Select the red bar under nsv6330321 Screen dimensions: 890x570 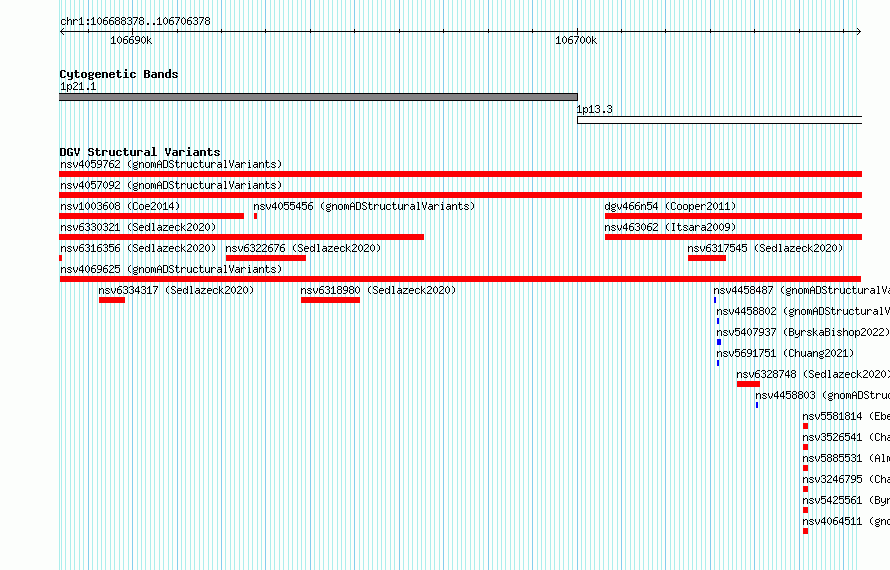click(242, 237)
